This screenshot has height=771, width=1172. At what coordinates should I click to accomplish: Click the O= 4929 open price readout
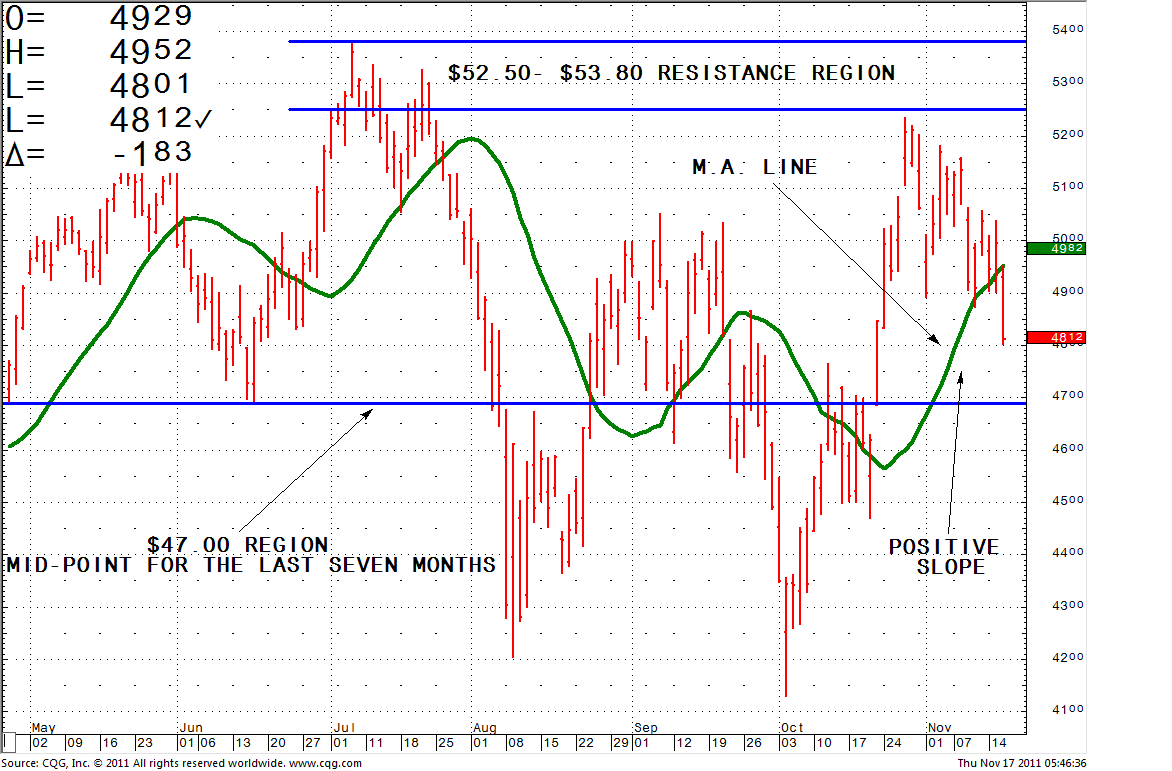(x=98, y=16)
